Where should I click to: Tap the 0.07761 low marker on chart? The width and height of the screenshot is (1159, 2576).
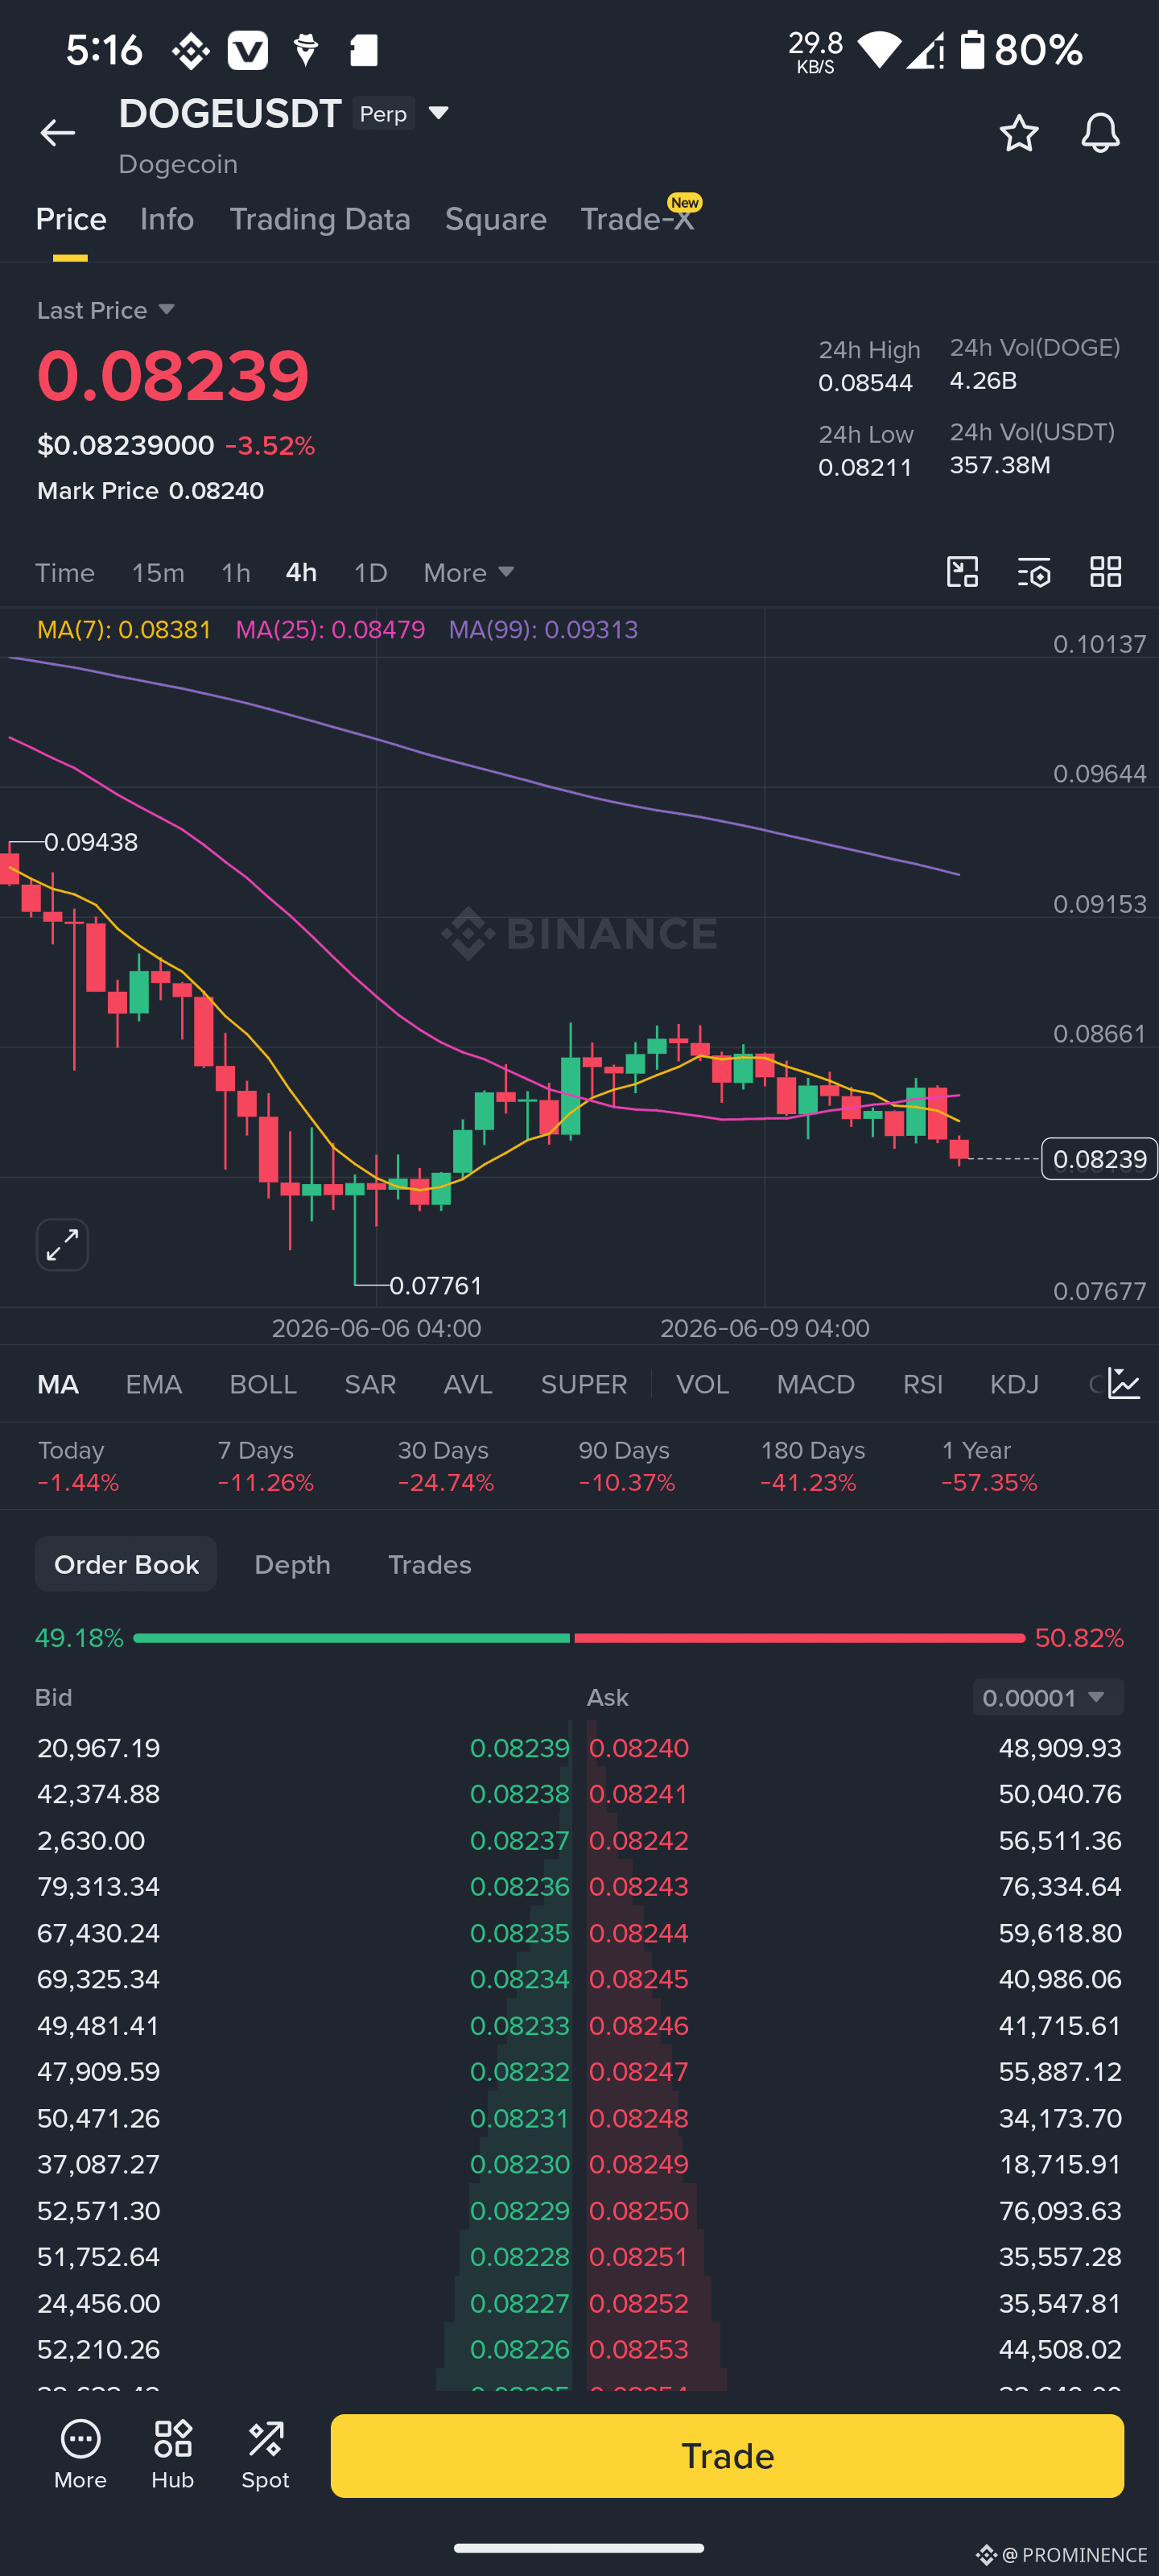tap(435, 1285)
